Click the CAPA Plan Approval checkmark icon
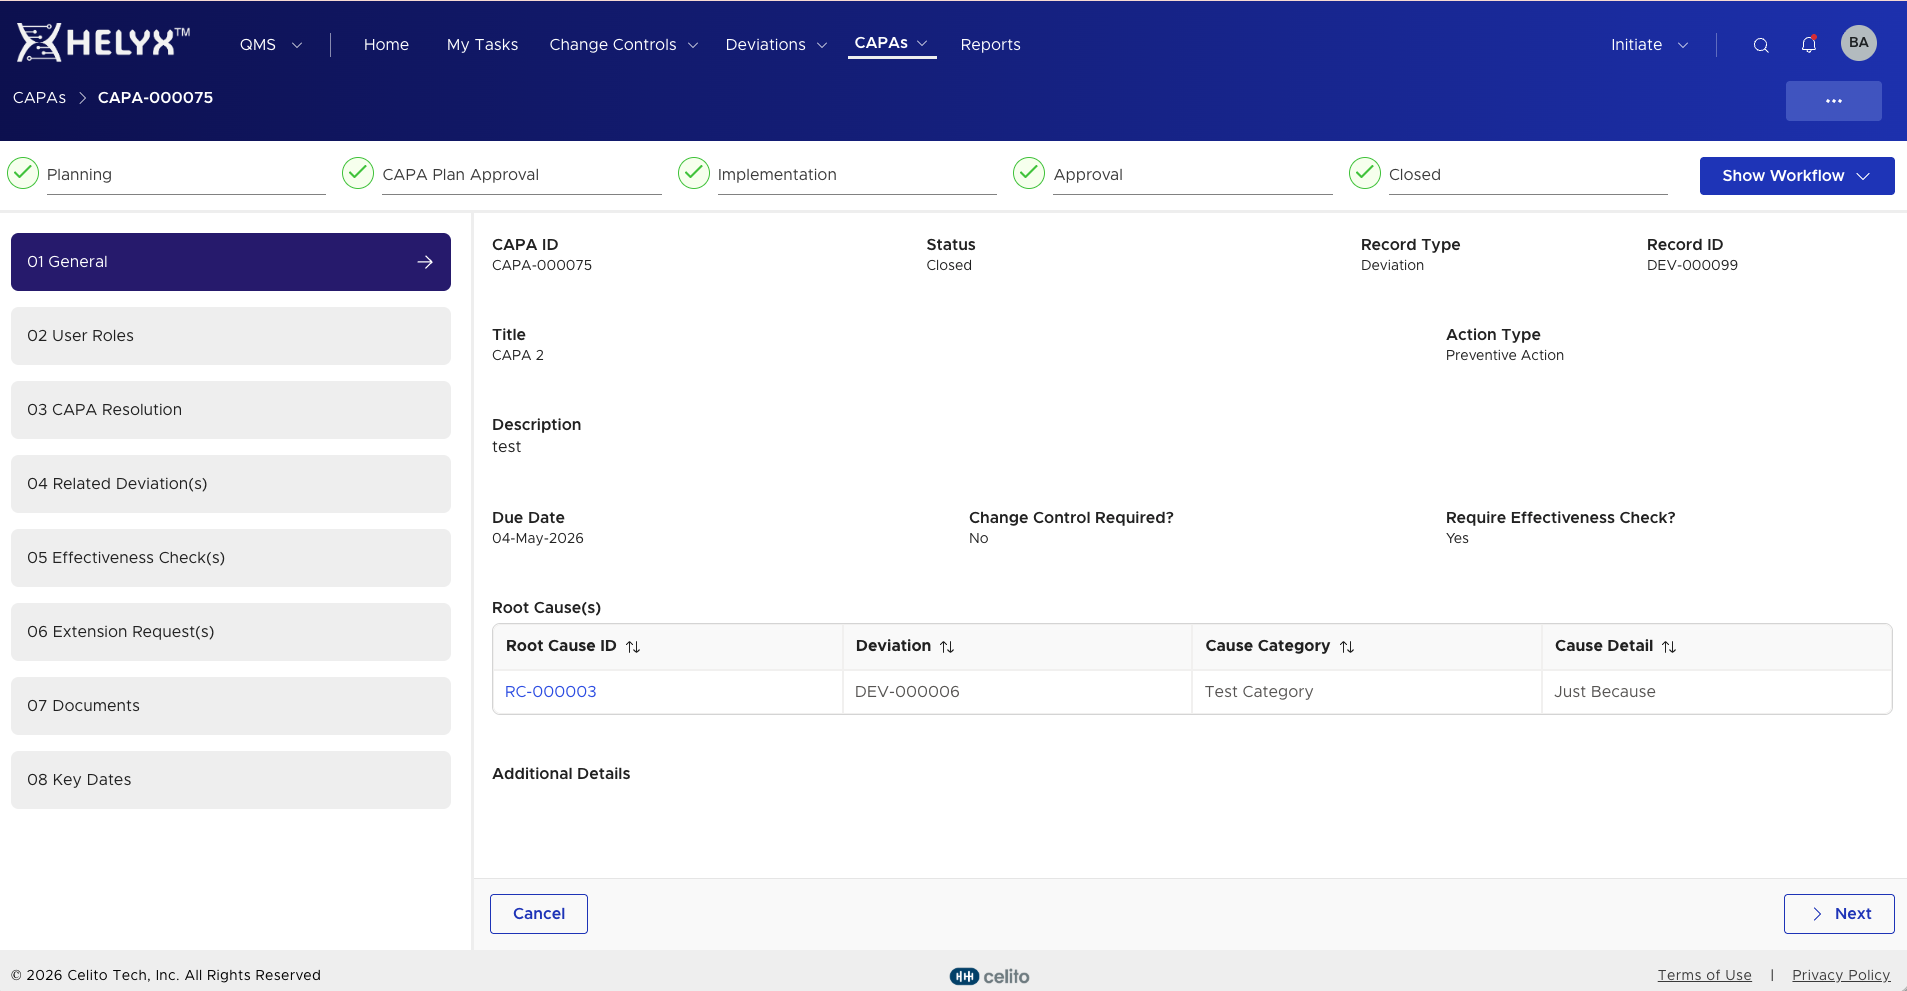 click(x=358, y=173)
